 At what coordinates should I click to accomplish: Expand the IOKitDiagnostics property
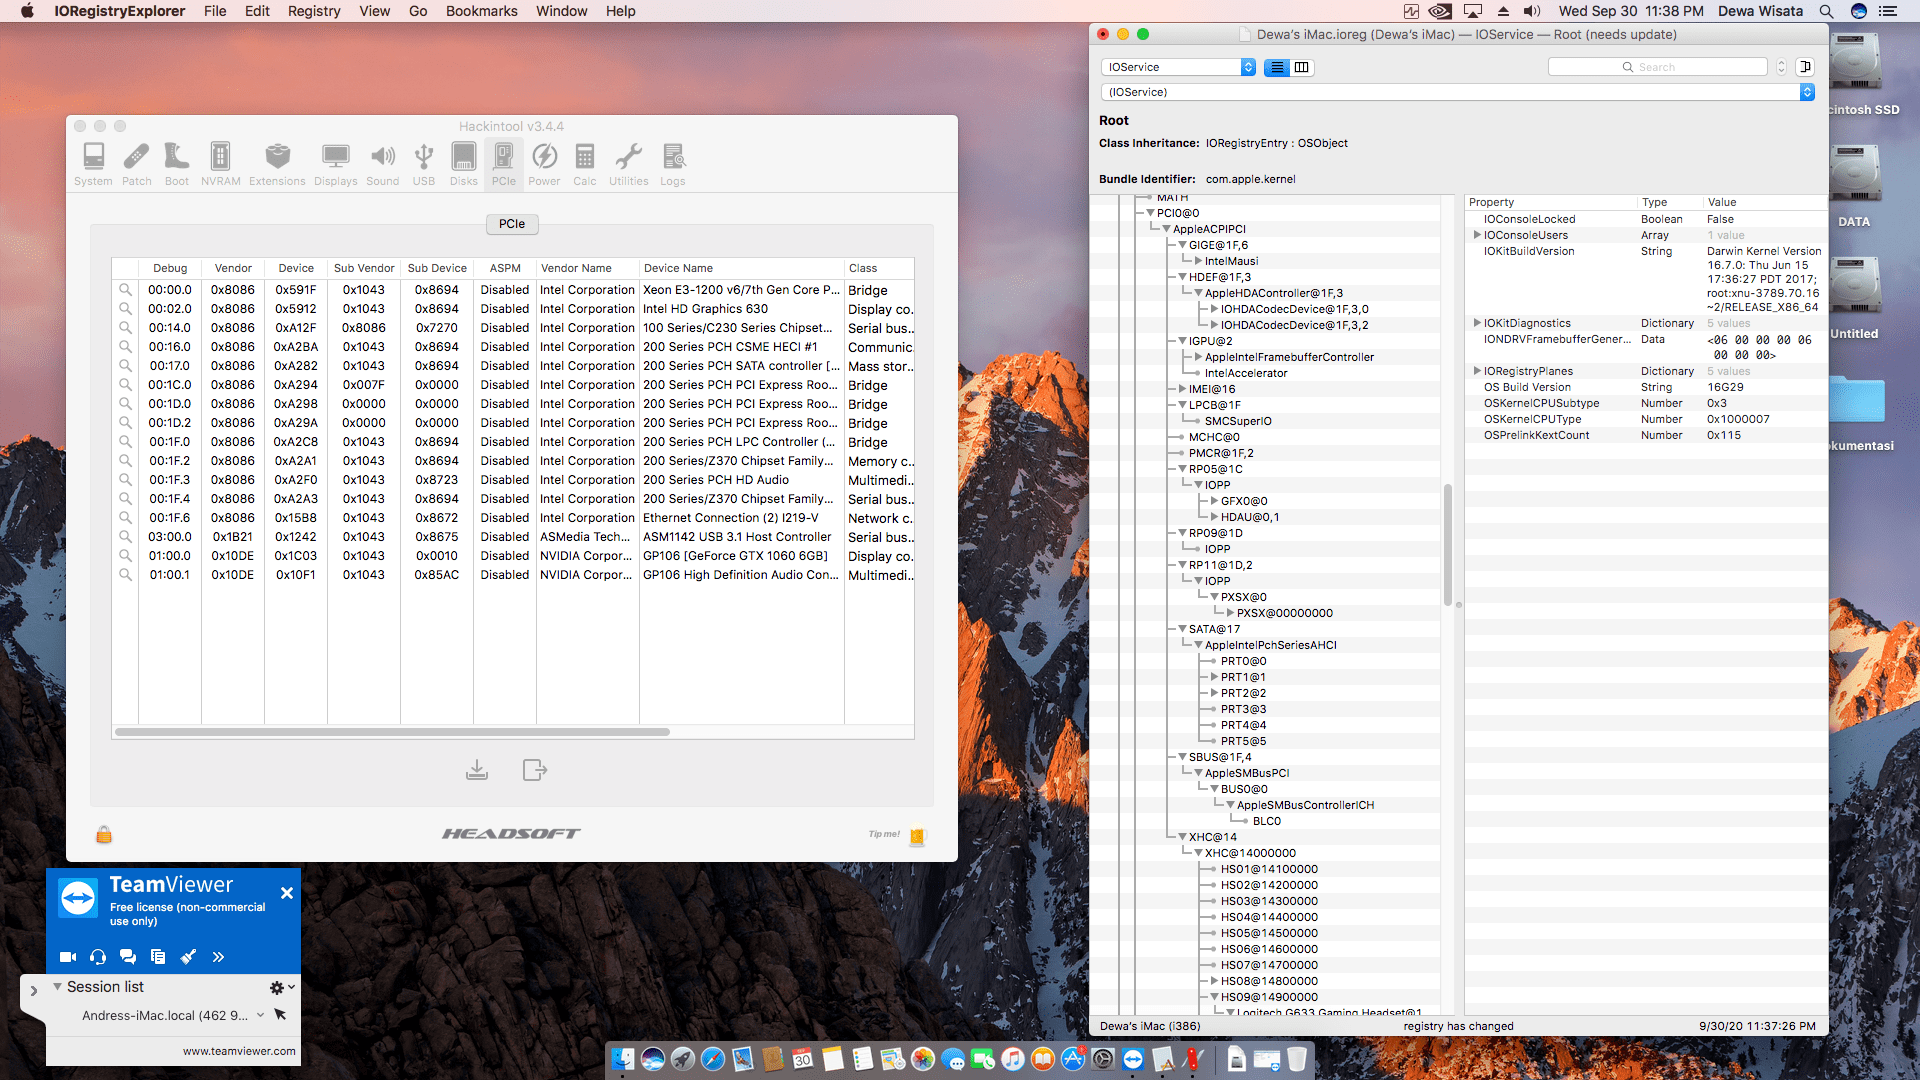point(1477,323)
